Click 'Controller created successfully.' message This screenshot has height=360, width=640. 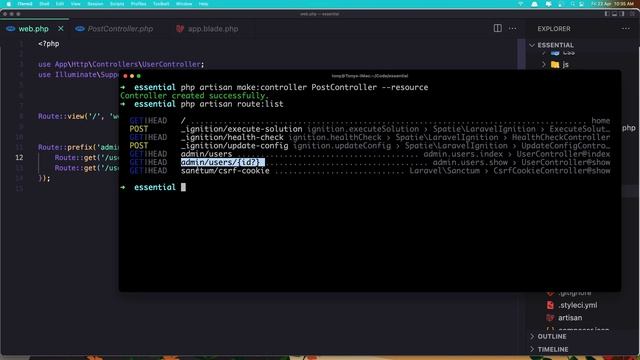pyautogui.click(x=195, y=96)
